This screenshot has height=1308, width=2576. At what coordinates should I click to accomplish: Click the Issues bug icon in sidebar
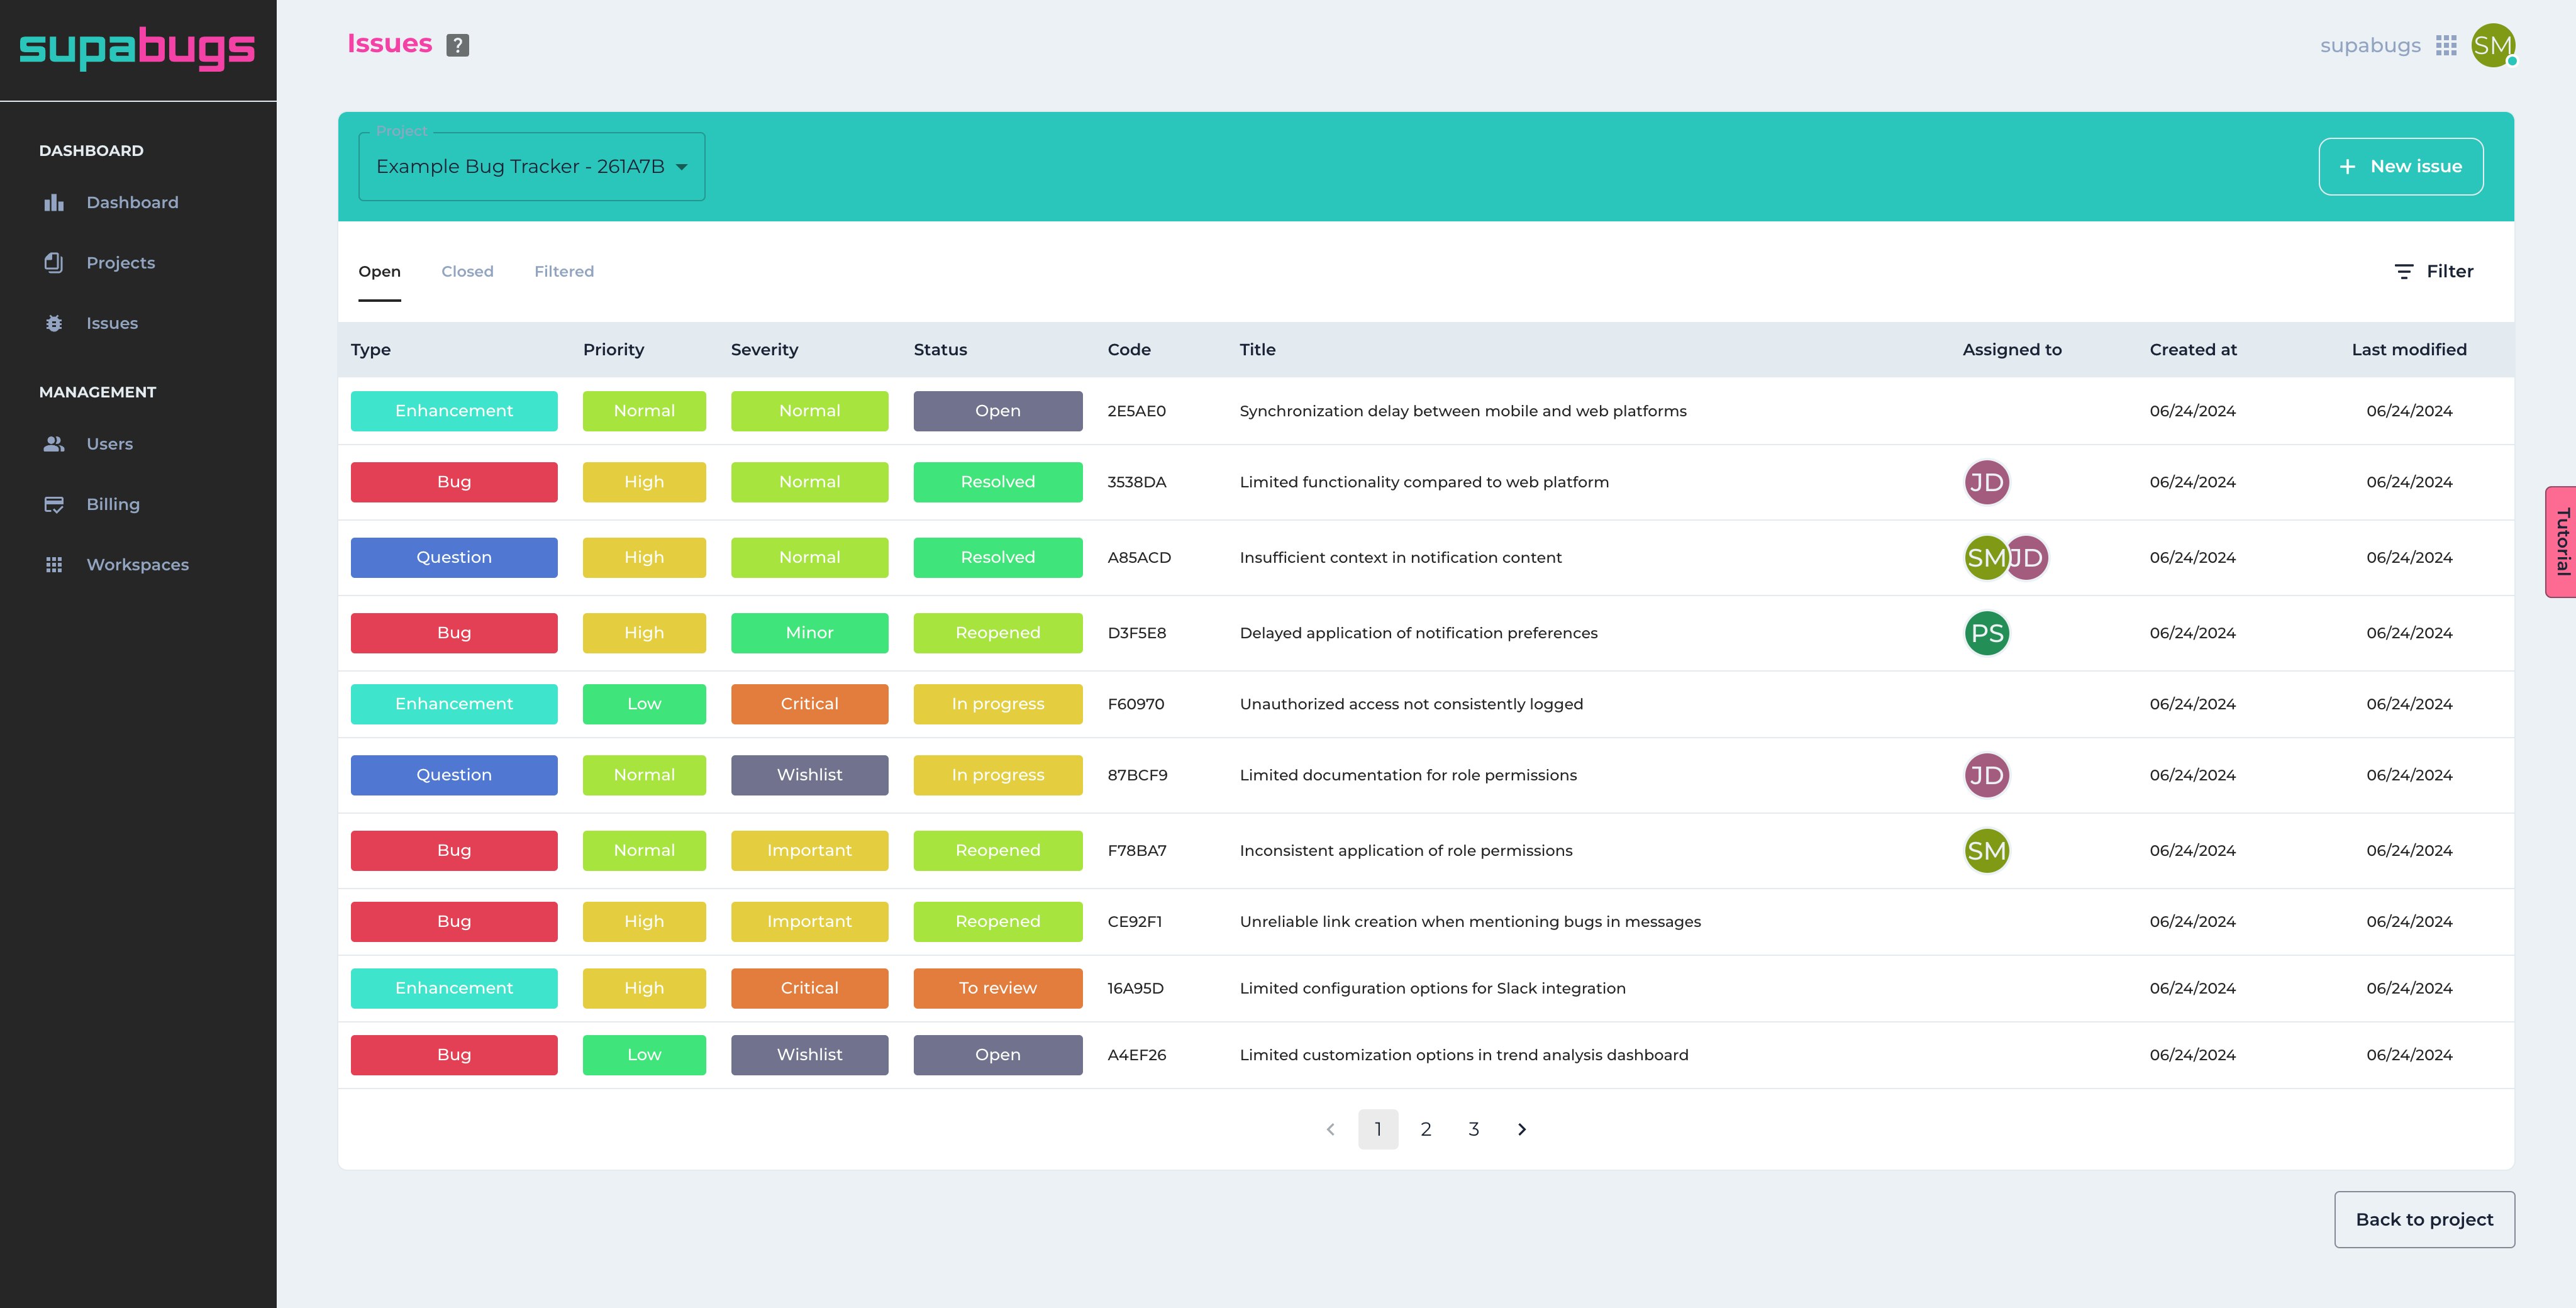54,323
